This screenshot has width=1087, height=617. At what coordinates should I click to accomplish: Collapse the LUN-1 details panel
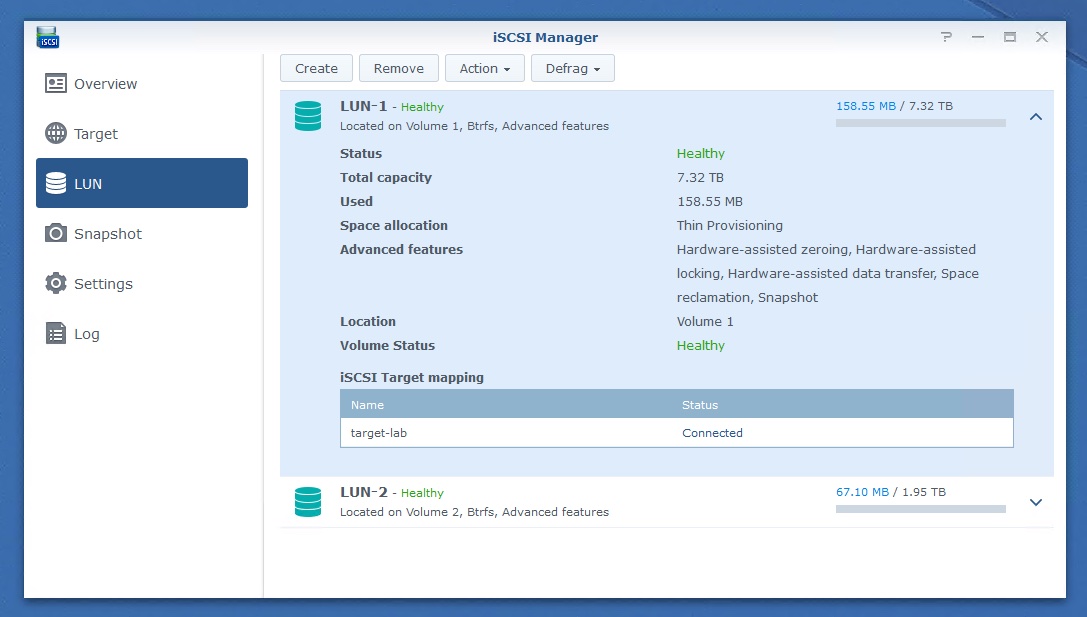pos(1036,117)
